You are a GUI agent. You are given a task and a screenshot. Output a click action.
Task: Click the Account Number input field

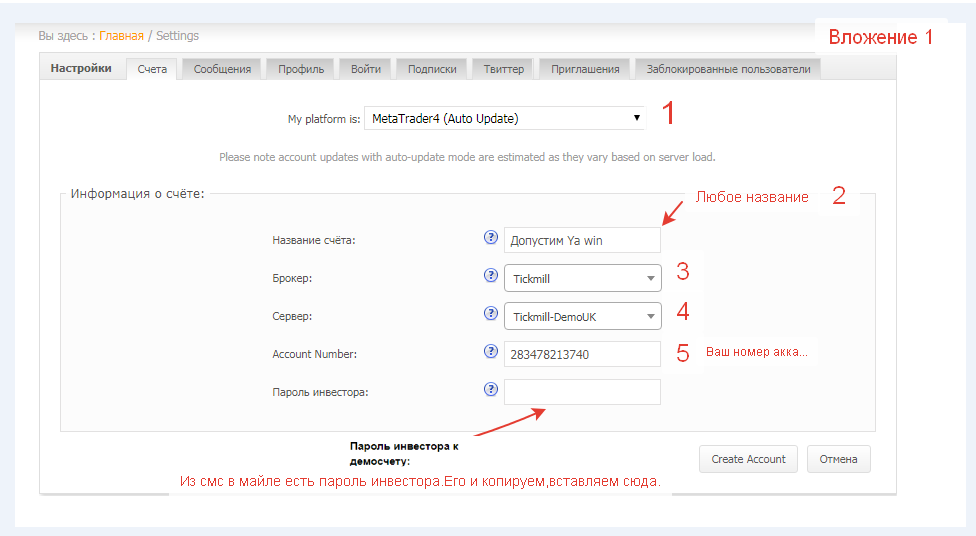[582, 354]
